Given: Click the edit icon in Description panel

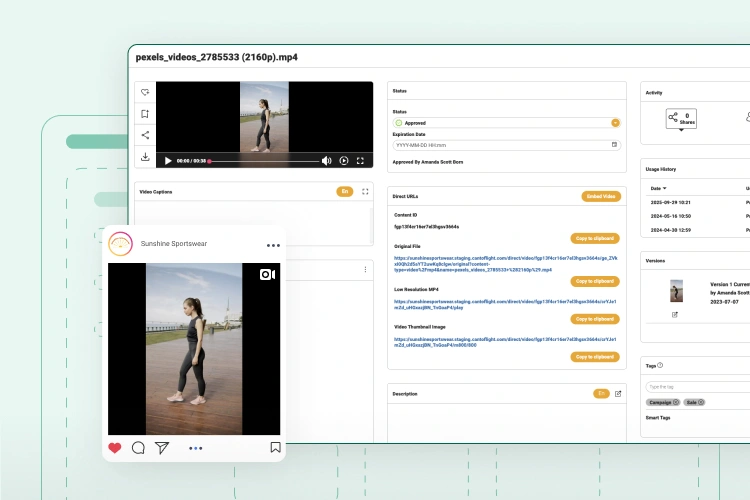Looking at the screenshot, I should [618, 393].
